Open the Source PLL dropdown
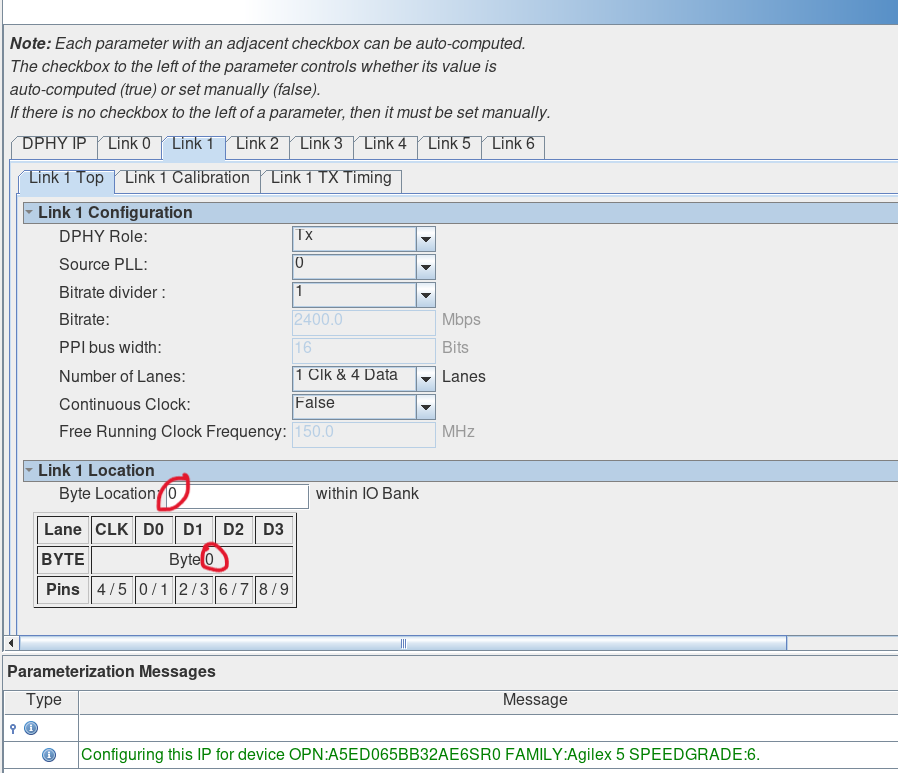898x773 pixels. point(426,267)
